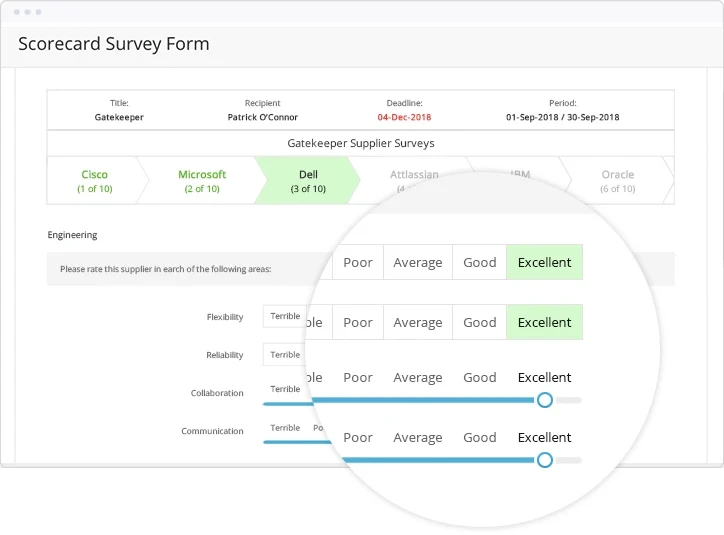Click the Collaboration row label

coord(217,393)
